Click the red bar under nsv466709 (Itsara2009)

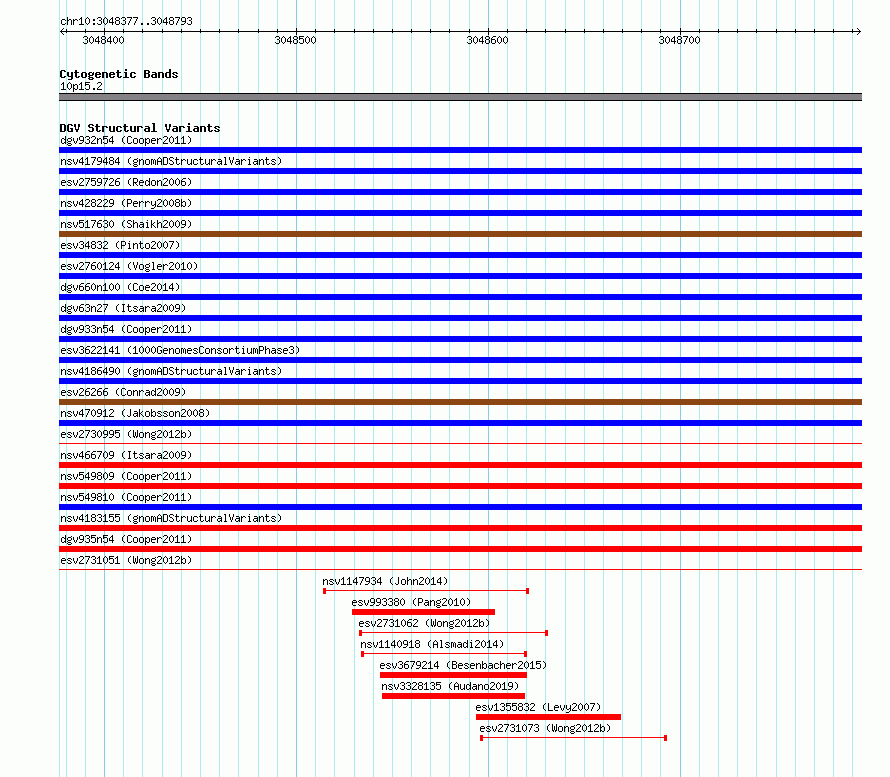(460, 465)
